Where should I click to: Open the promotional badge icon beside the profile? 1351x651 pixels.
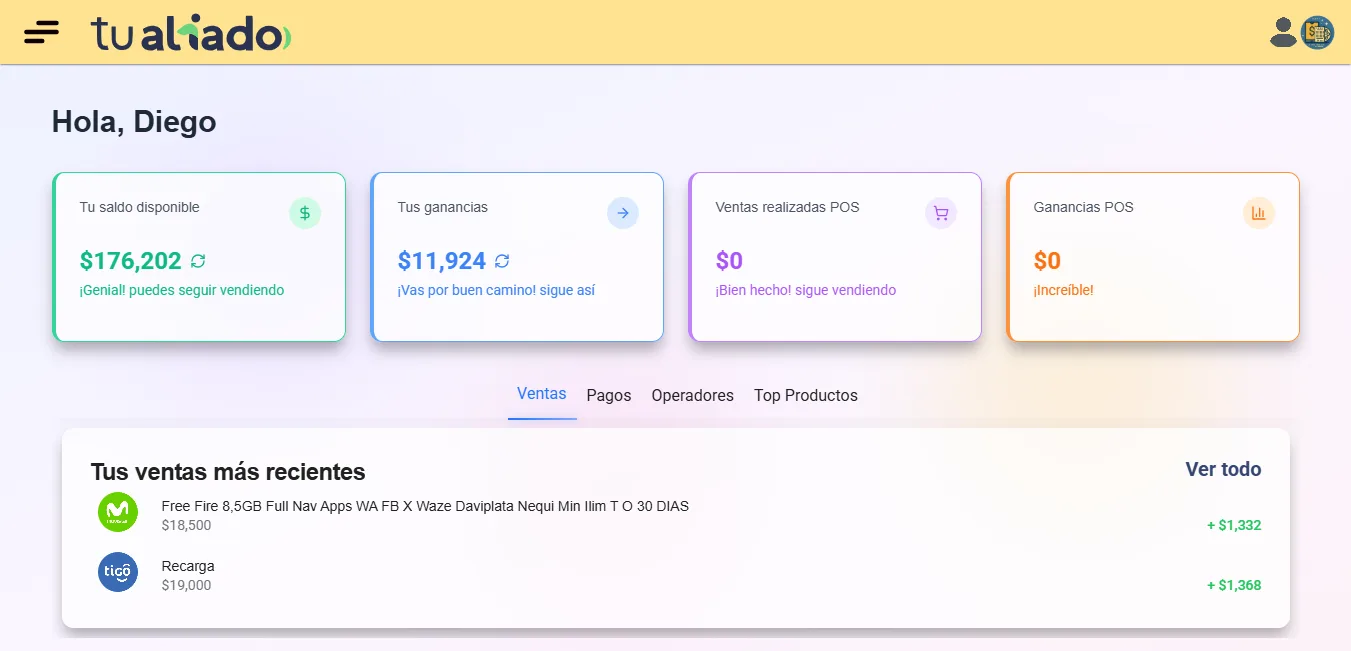(1317, 32)
